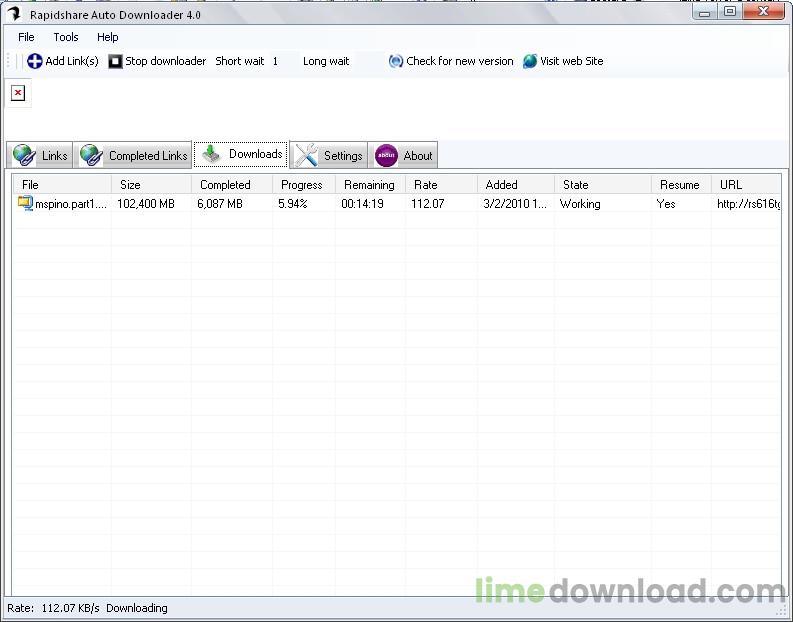Image resolution: width=793 pixels, height=622 pixels.
Task: Close the Rapidshare Auto Downloader window
Action: (x=764, y=12)
